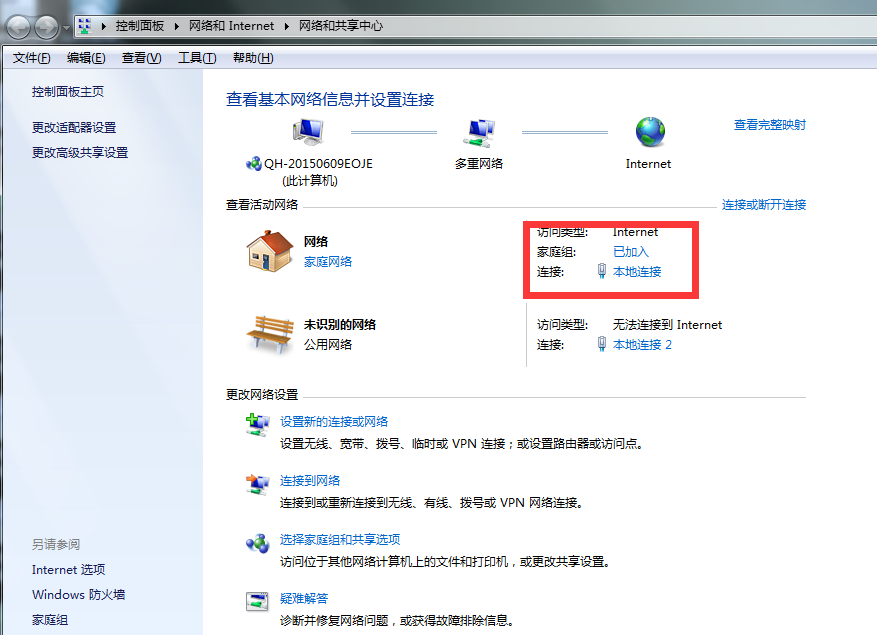Expand the recent pages dropdown arrow

(66, 27)
